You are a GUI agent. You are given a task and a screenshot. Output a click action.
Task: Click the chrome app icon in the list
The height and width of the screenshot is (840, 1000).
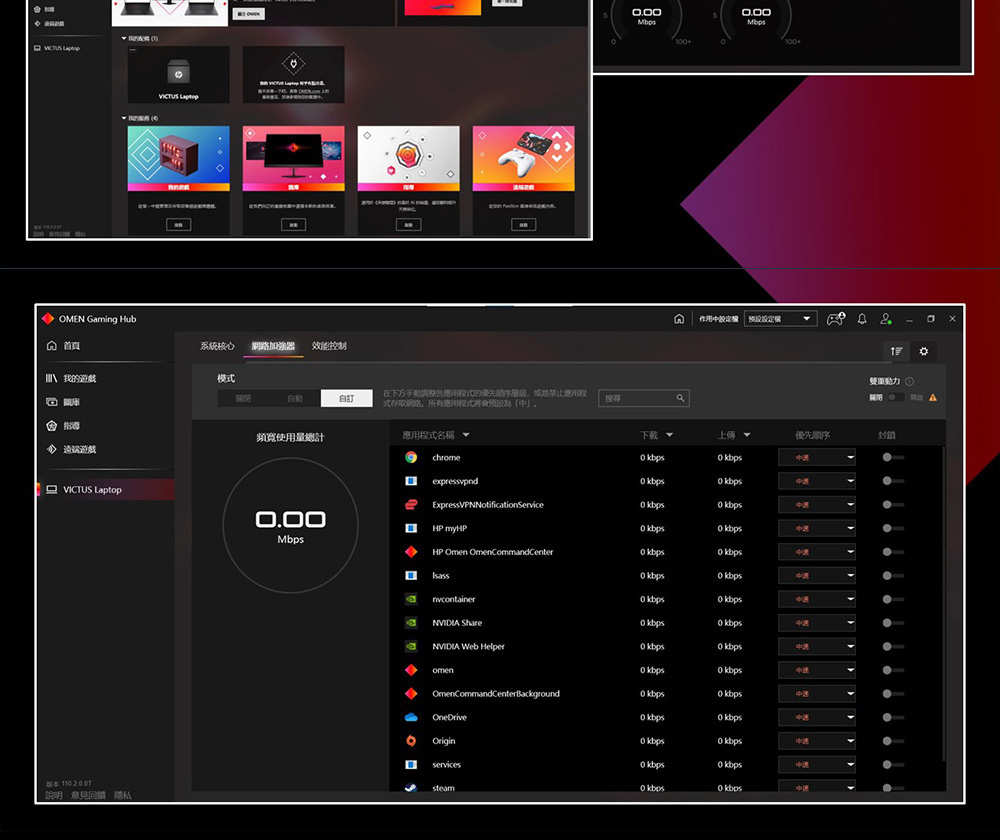411,457
